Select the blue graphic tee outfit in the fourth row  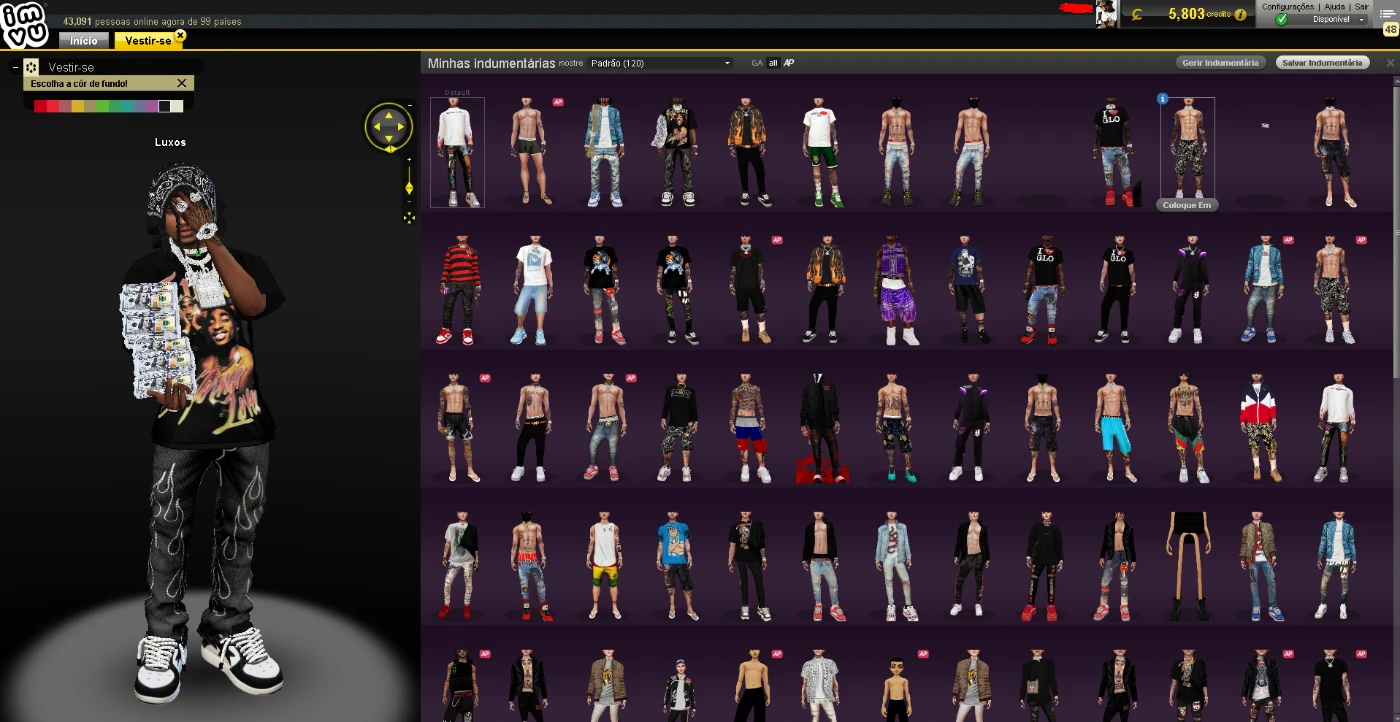(x=676, y=566)
